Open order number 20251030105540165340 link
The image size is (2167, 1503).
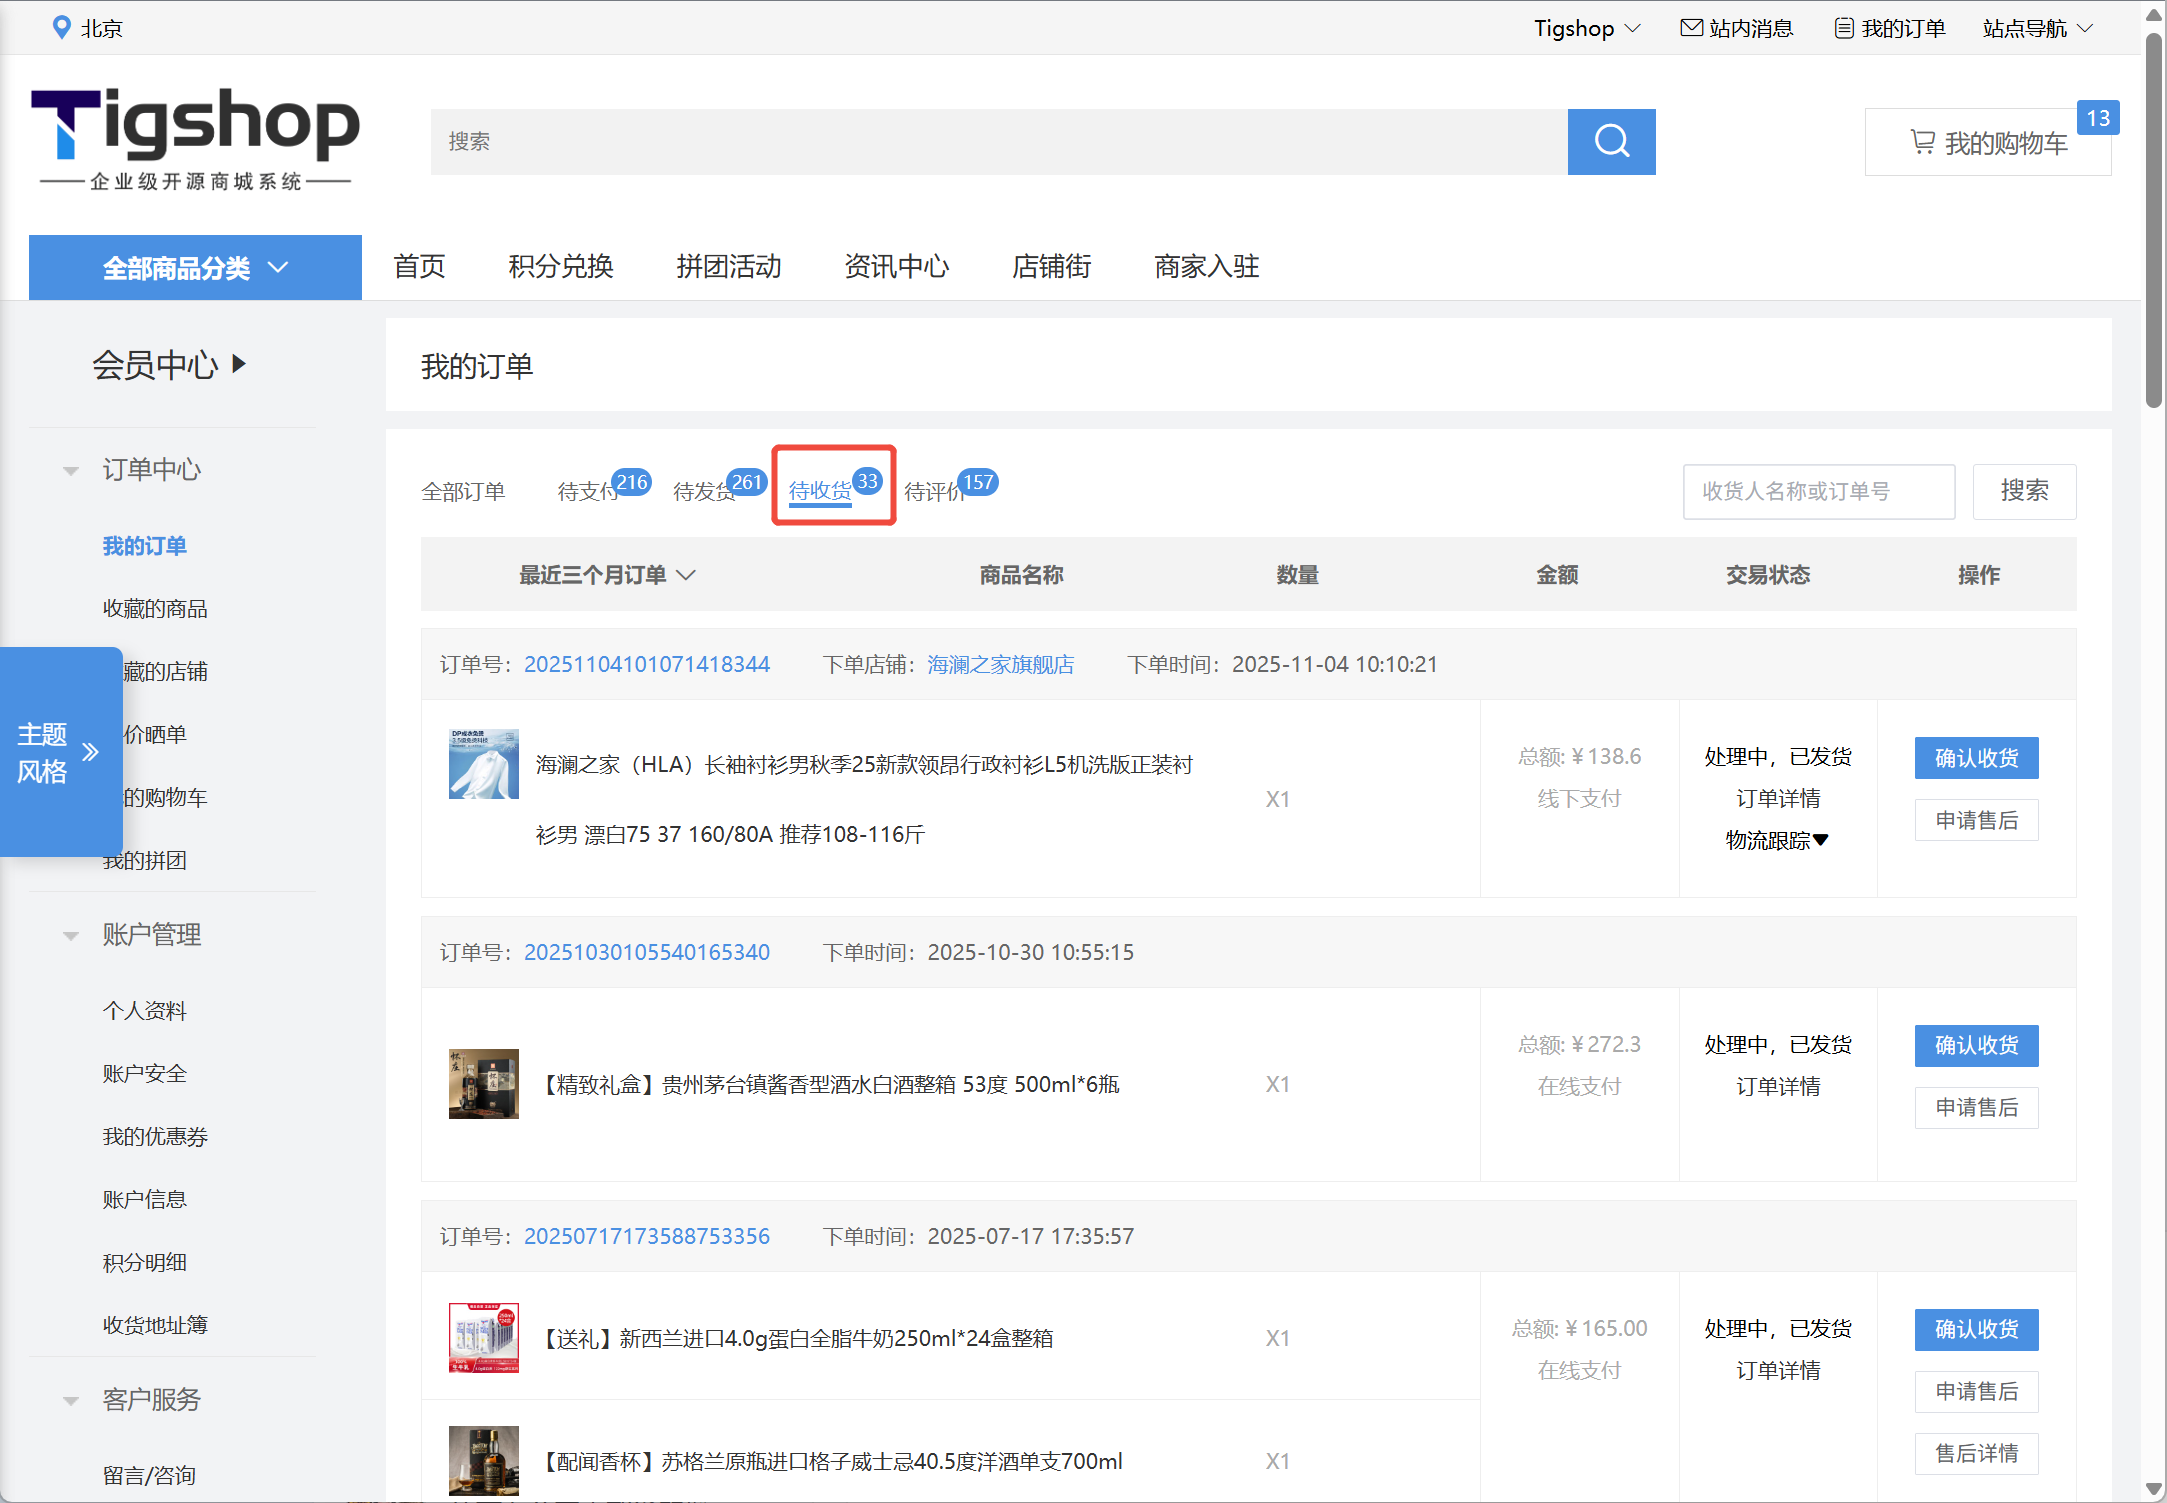646,952
